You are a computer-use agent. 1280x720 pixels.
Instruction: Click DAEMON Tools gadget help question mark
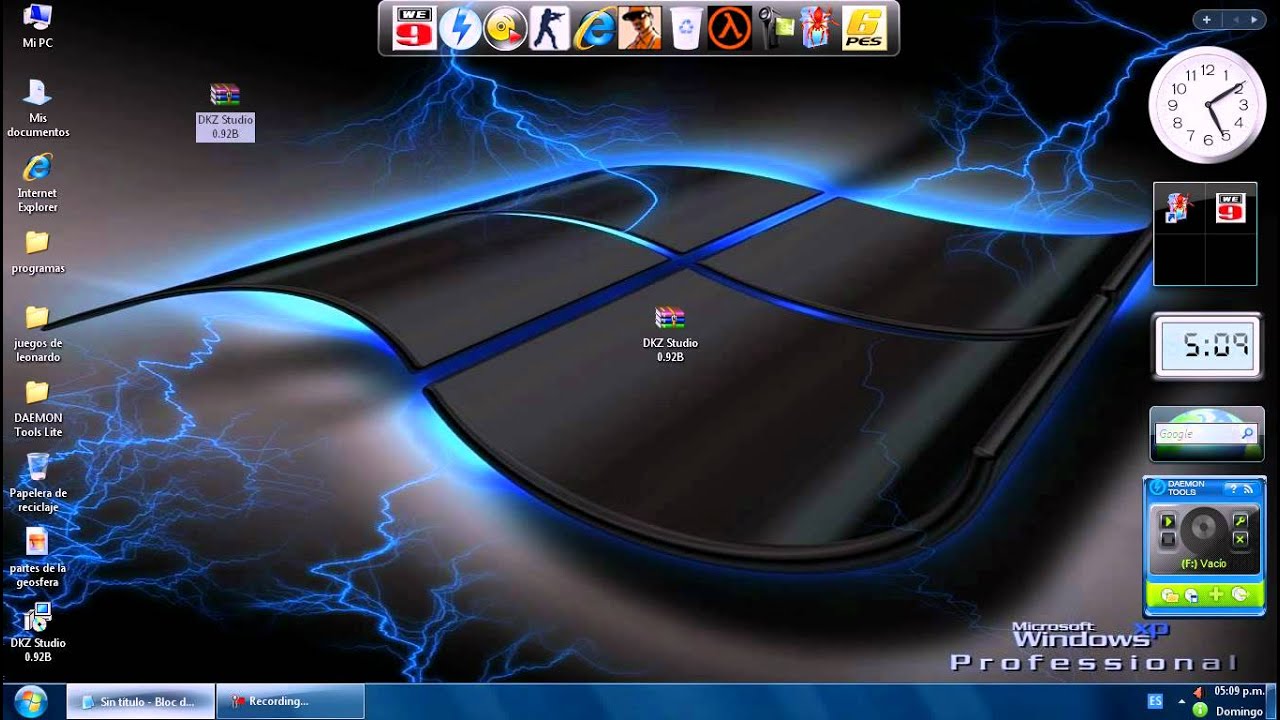pos(1233,489)
